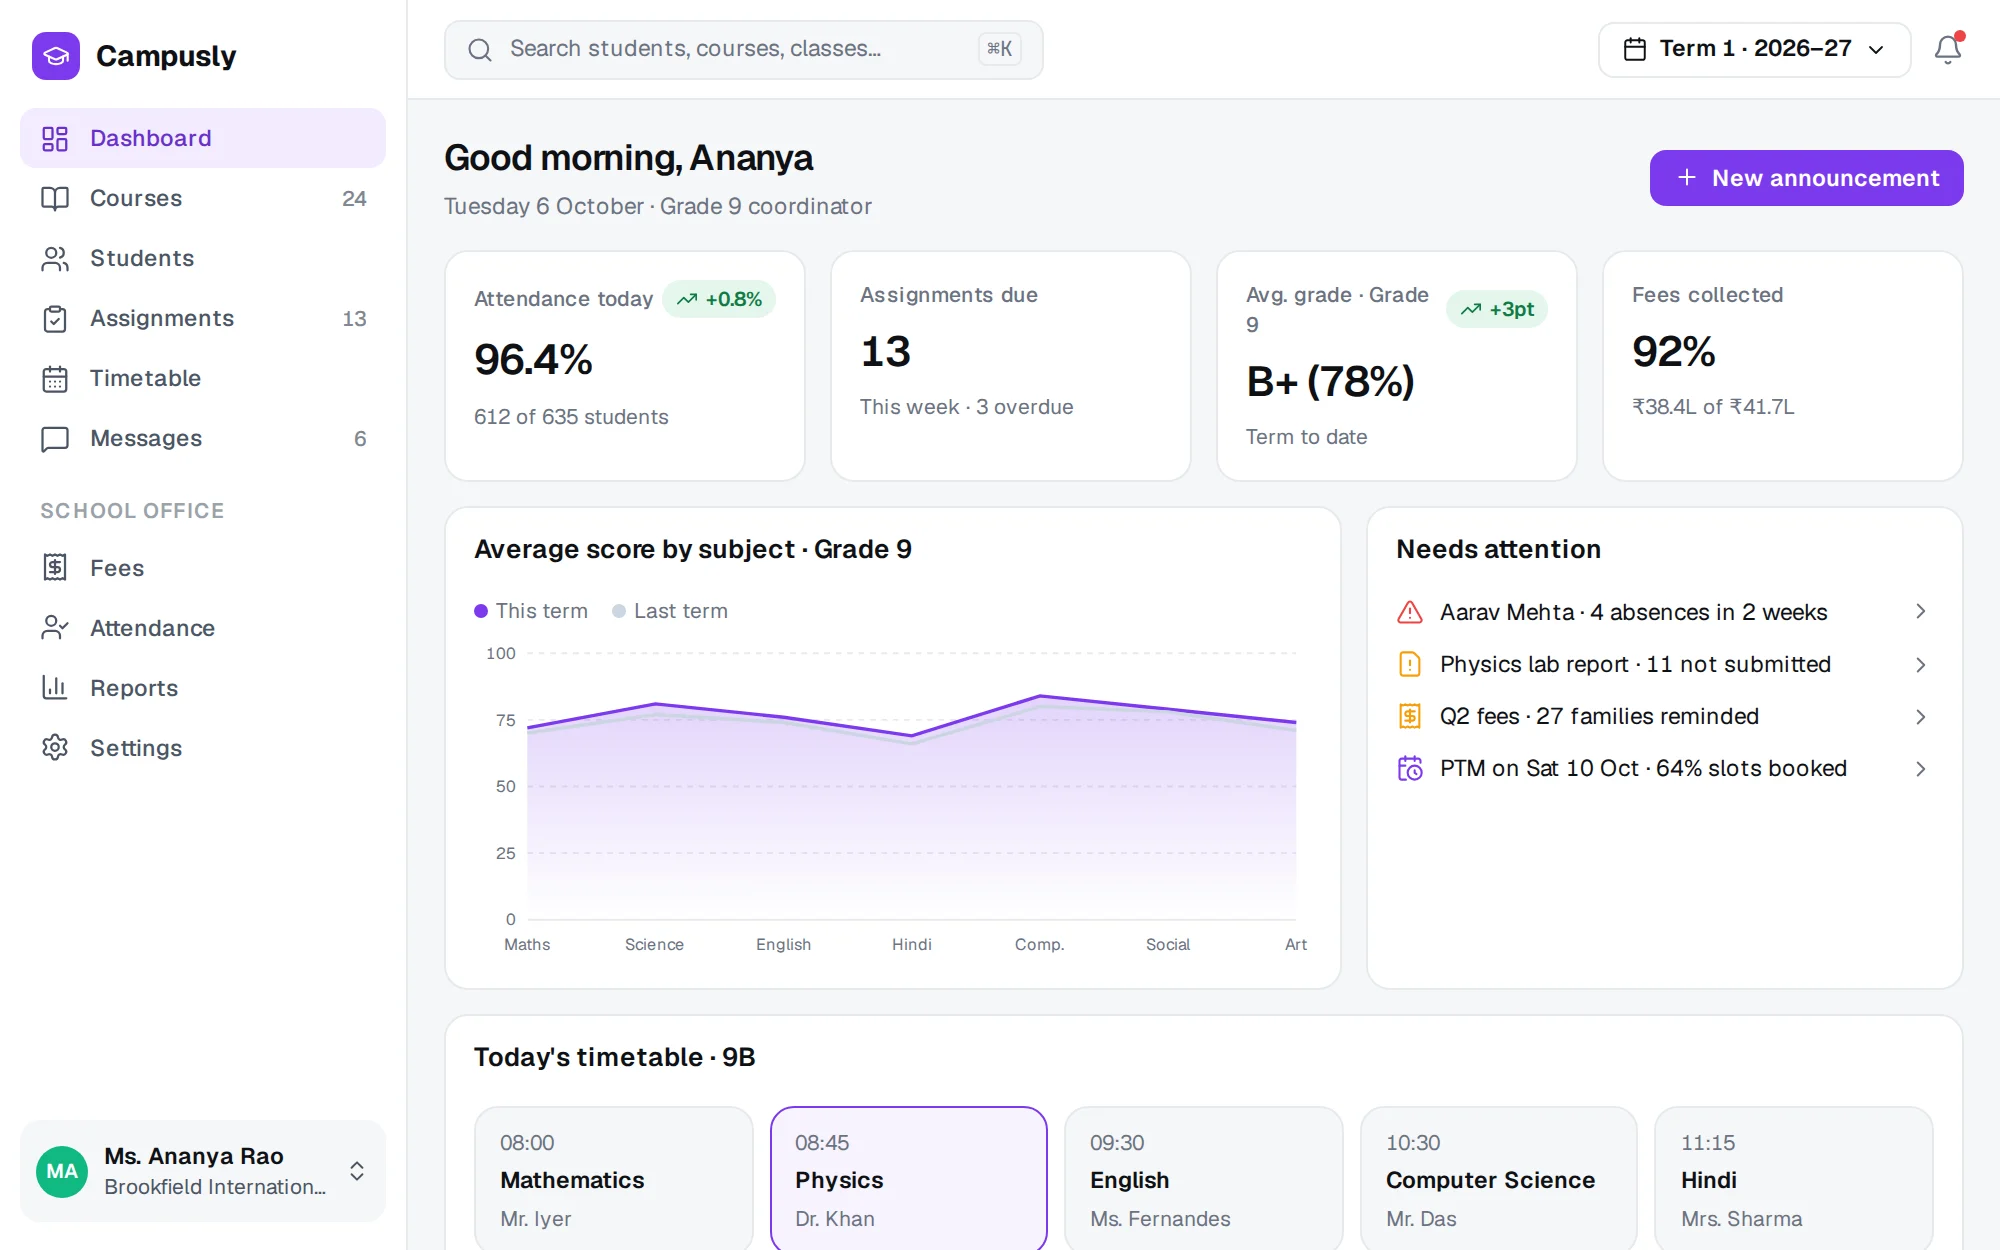2000x1250 pixels.
Task: Click the PTM calendar-clock icon
Action: (1410, 768)
